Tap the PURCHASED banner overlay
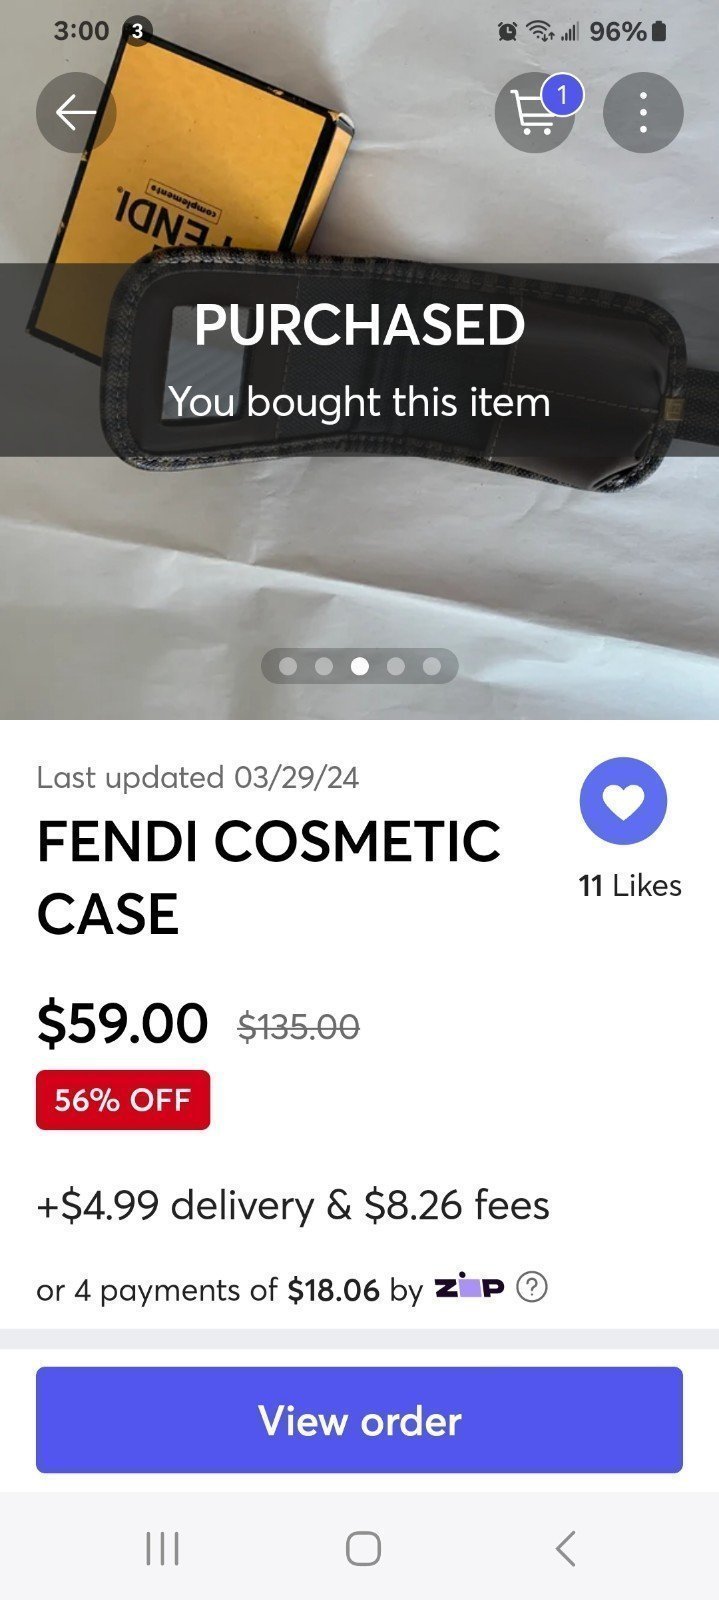719x1600 pixels. click(x=359, y=360)
